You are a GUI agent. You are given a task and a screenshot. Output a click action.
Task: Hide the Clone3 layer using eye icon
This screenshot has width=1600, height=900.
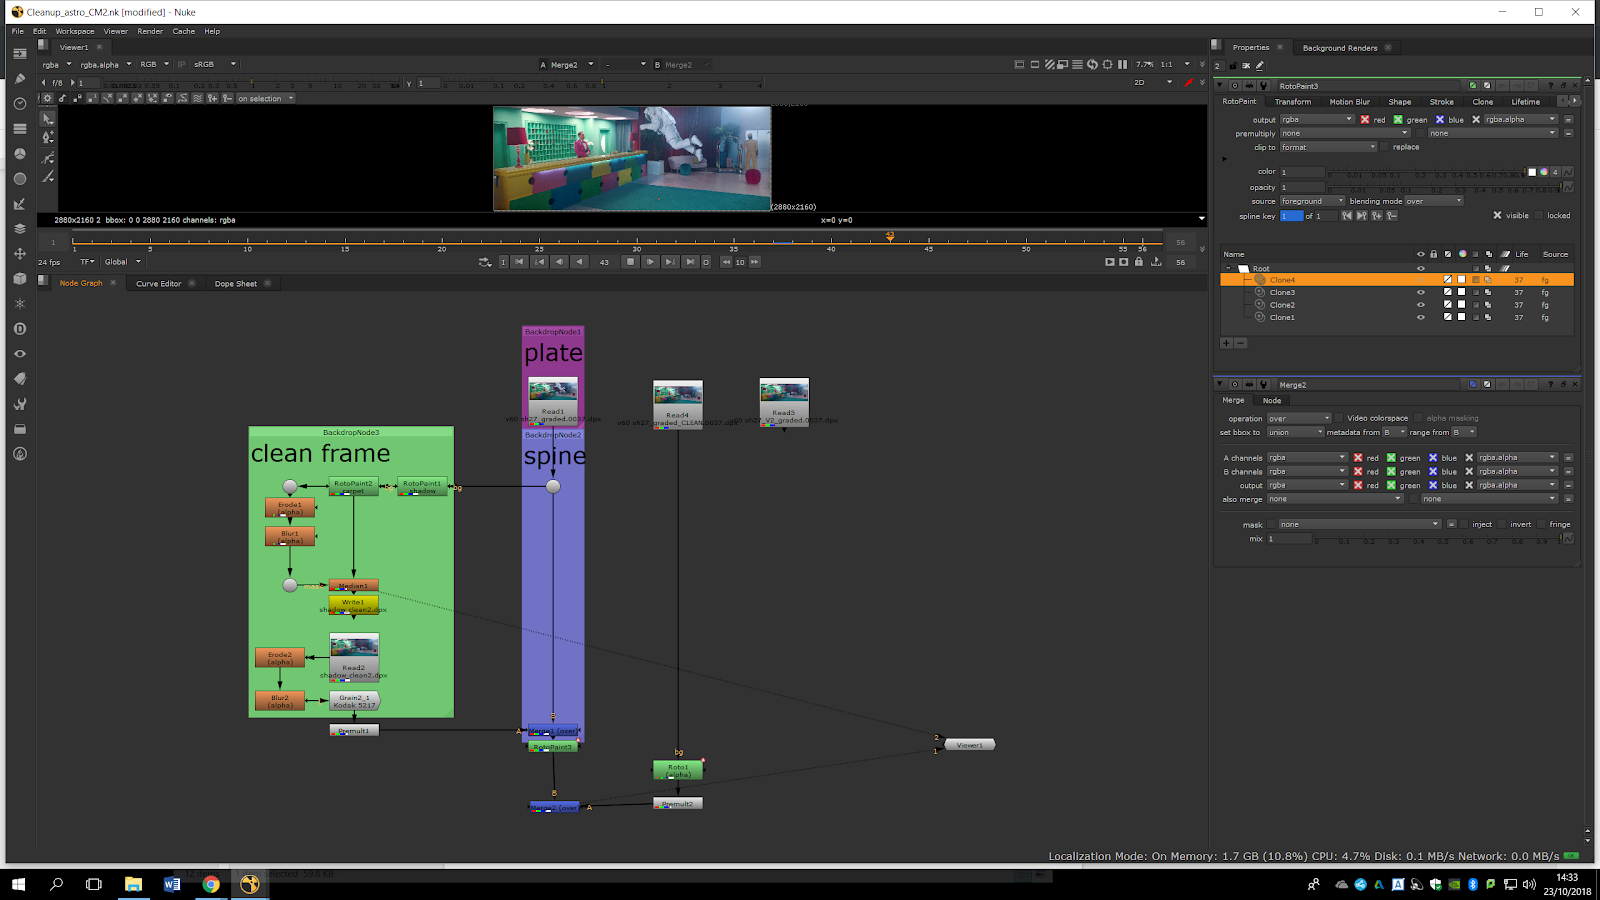[1420, 293]
